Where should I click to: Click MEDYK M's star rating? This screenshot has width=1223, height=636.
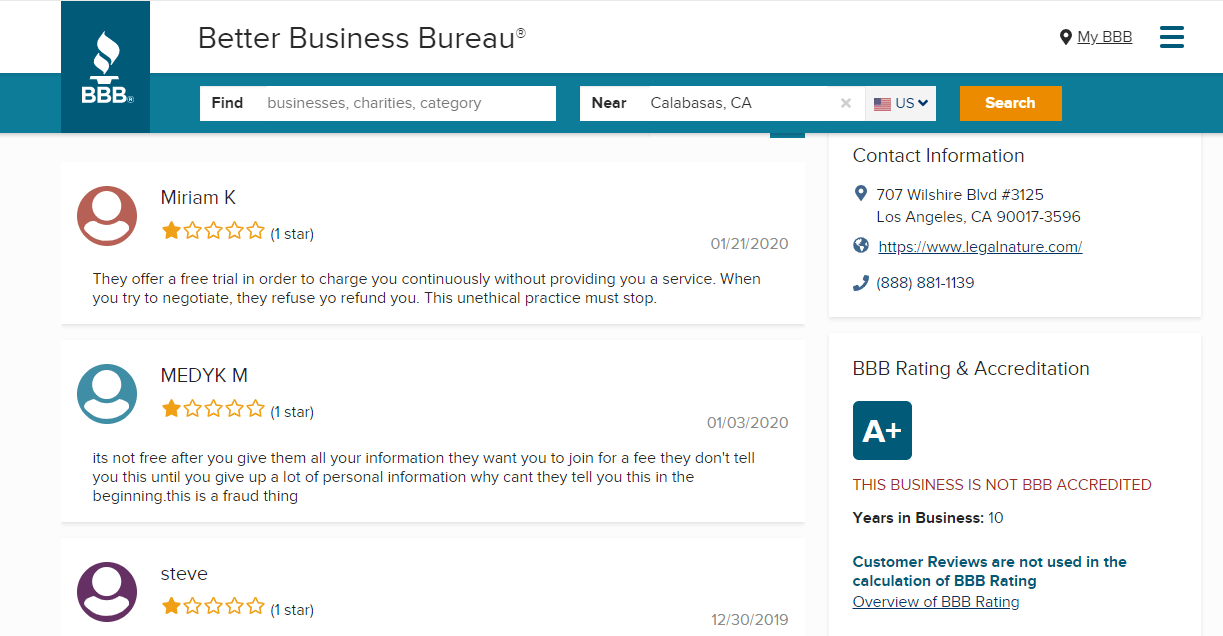(x=213, y=409)
